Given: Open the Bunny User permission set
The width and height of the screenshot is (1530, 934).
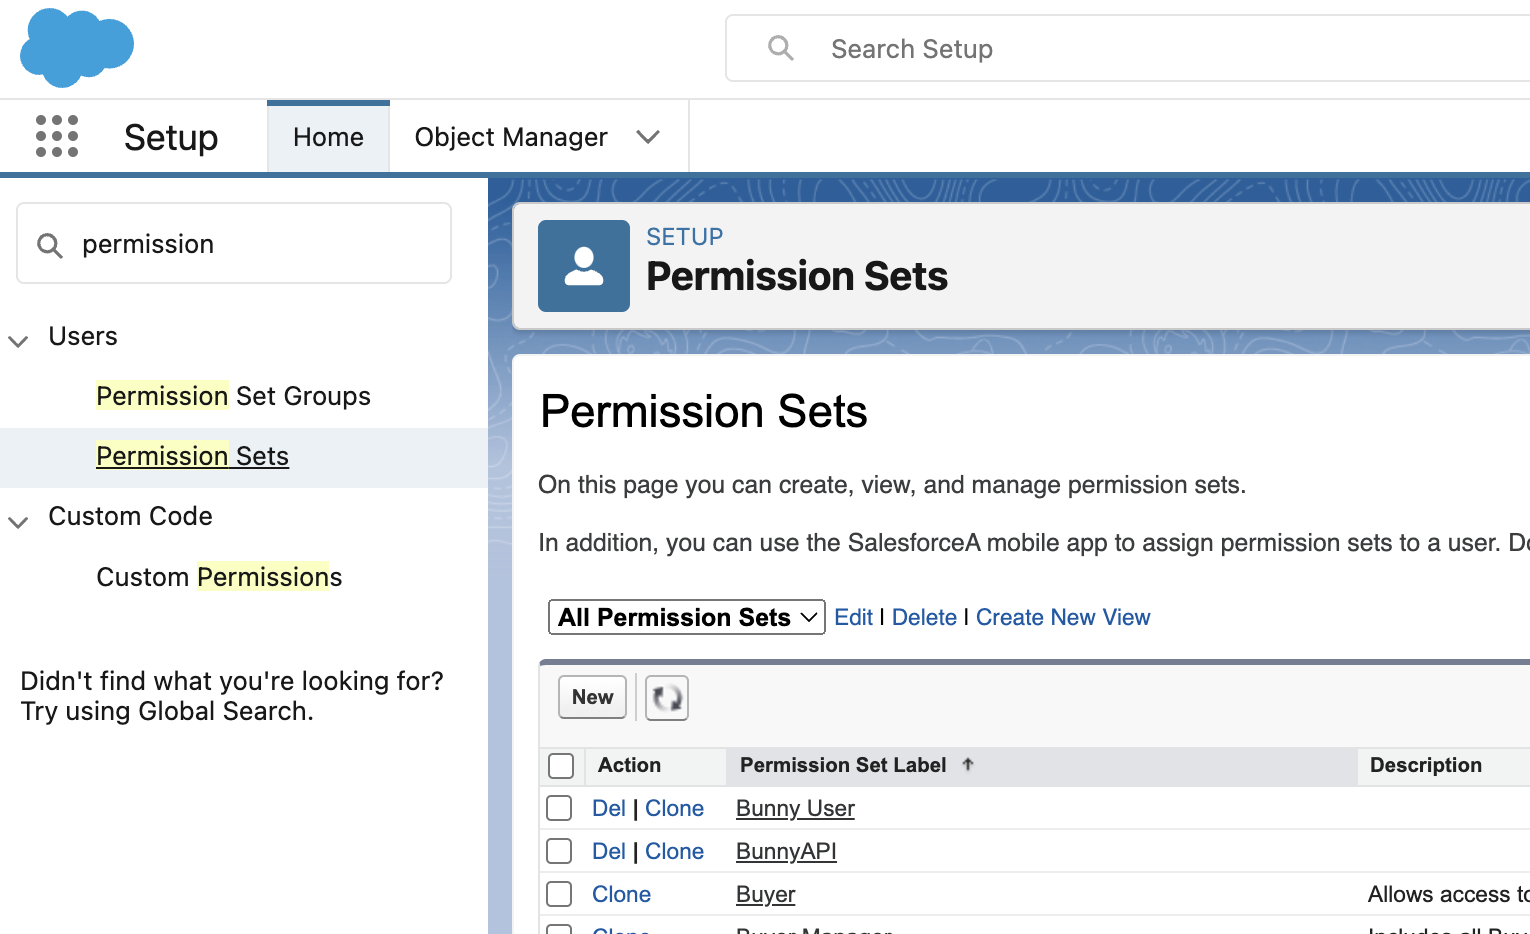Looking at the screenshot, I should click(x=795, y=808).
